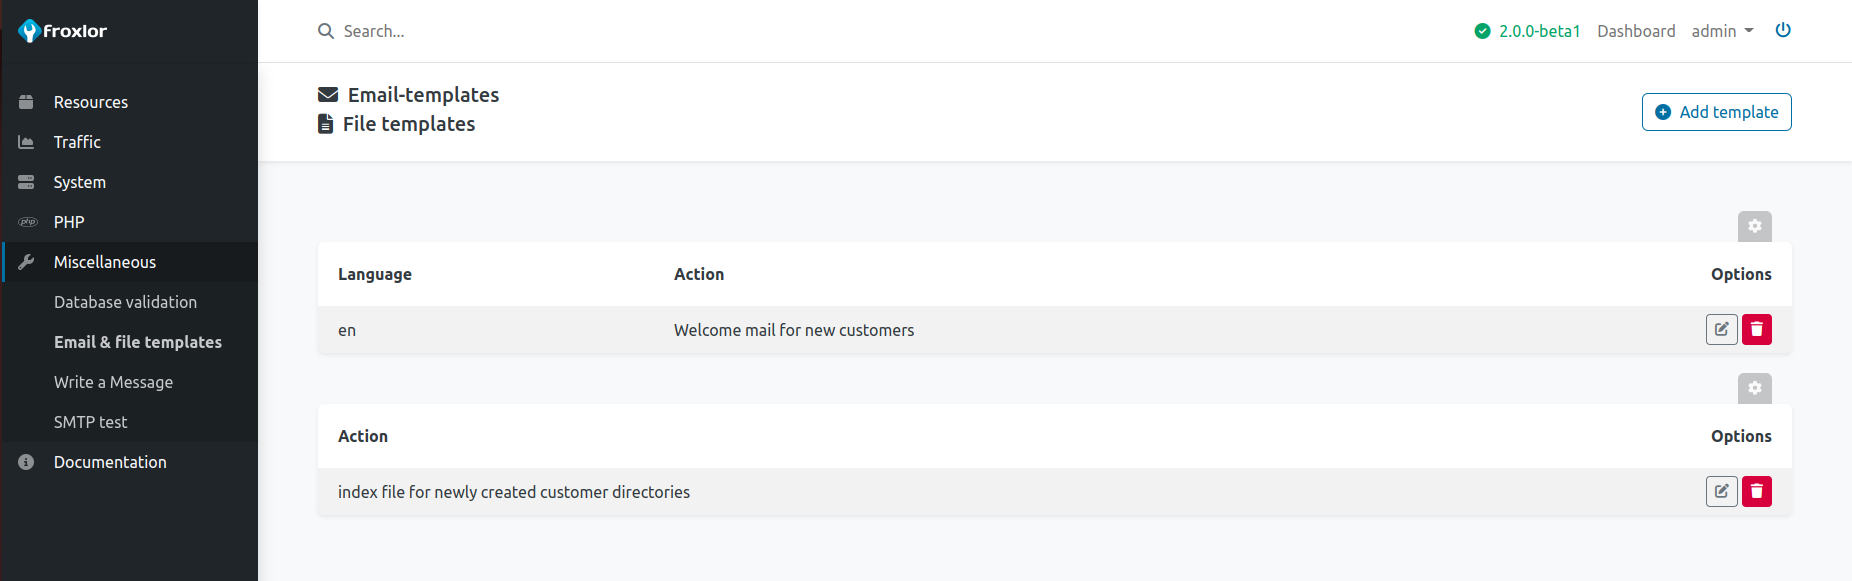Delete the Welcome mail for new customers template

pyautogui.click(x=1756, y=329)
